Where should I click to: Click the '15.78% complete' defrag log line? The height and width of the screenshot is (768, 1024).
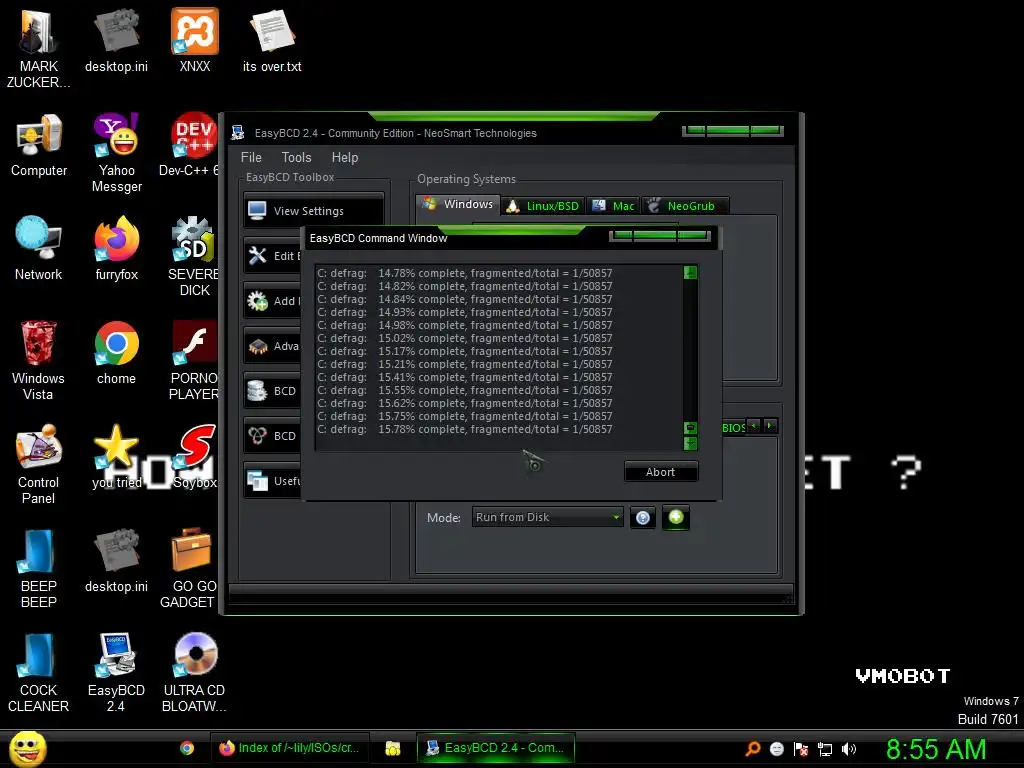click(x=464, y=429)
